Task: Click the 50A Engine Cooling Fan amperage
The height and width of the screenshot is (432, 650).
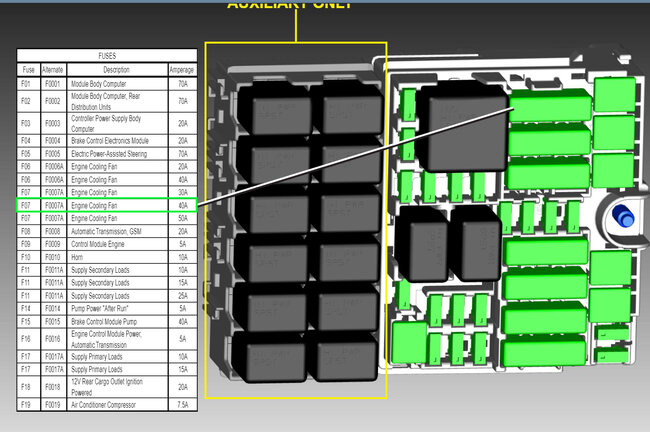Action: [x=183, y=218]
